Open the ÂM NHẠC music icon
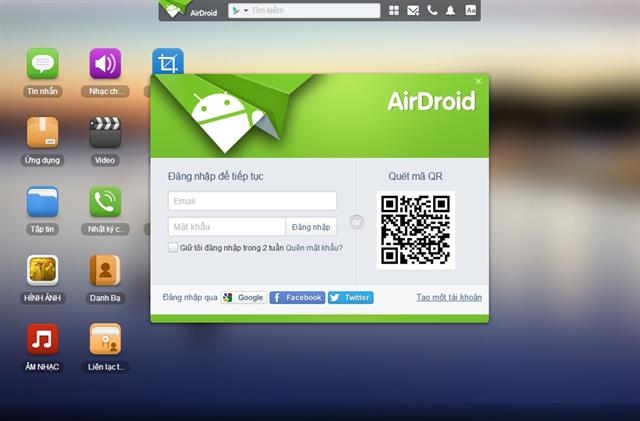Screen dimensions: 640x421 [42, 339]
